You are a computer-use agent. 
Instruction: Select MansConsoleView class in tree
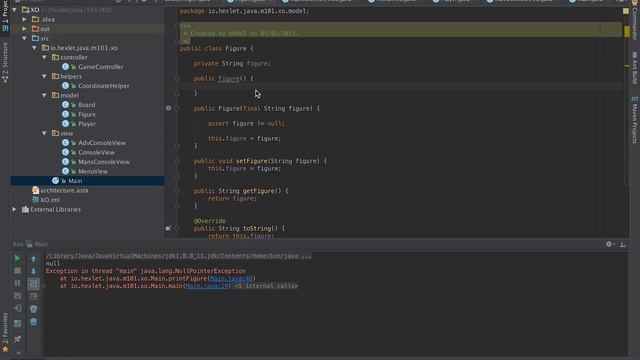[104, 162]
